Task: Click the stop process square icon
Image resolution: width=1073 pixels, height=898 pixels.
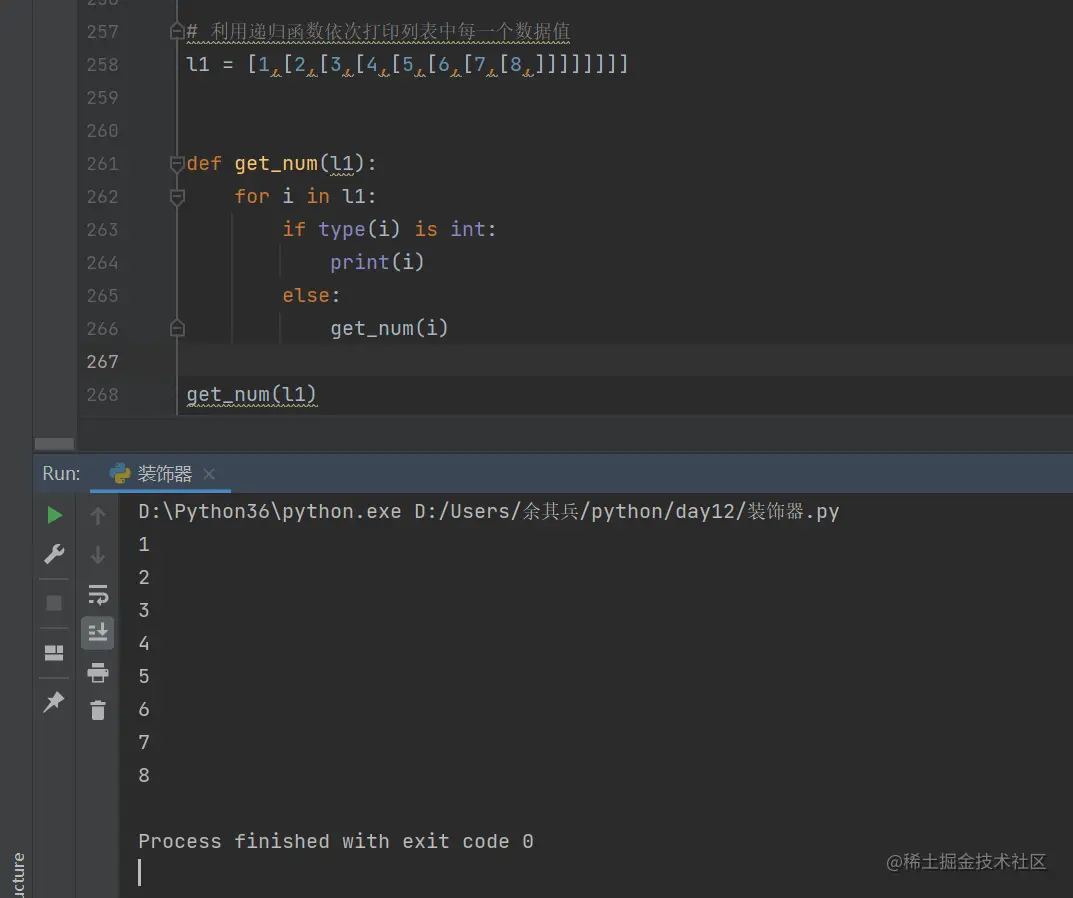Action: tap(54, 603)
